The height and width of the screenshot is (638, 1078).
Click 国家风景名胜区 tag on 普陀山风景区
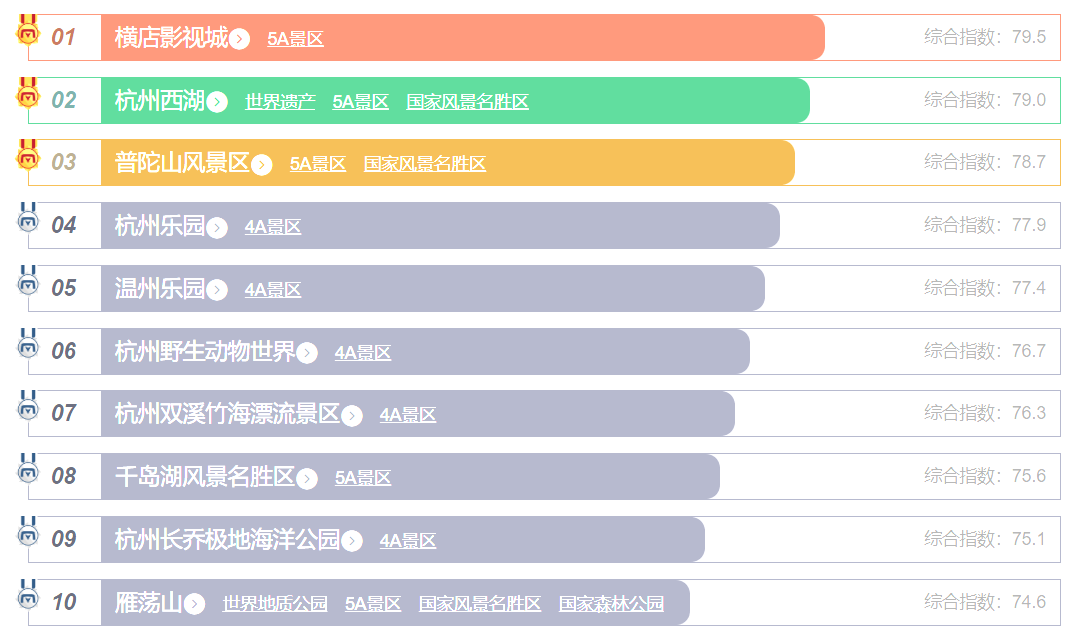coord(425,164)
